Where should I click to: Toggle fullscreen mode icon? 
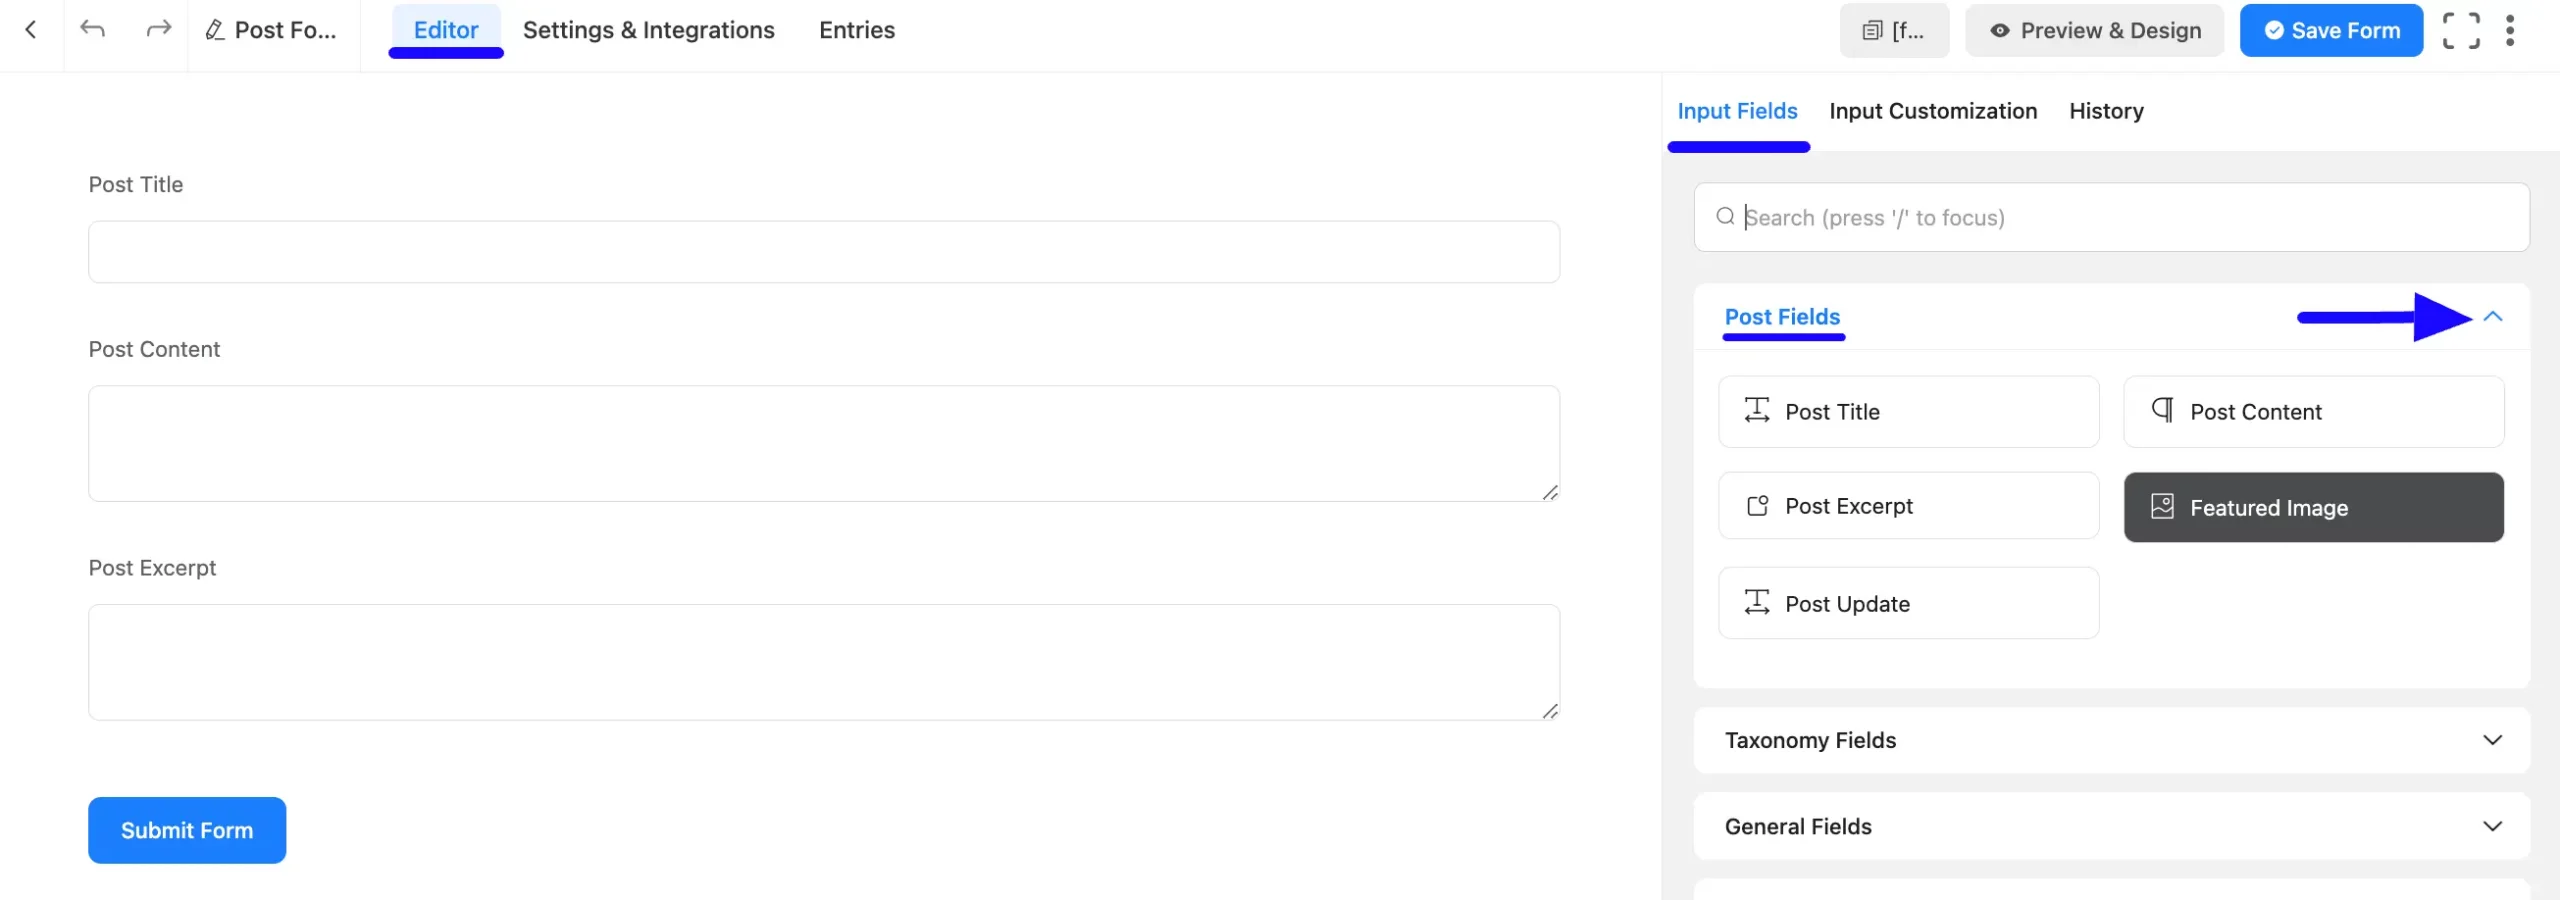[2461, 31]
